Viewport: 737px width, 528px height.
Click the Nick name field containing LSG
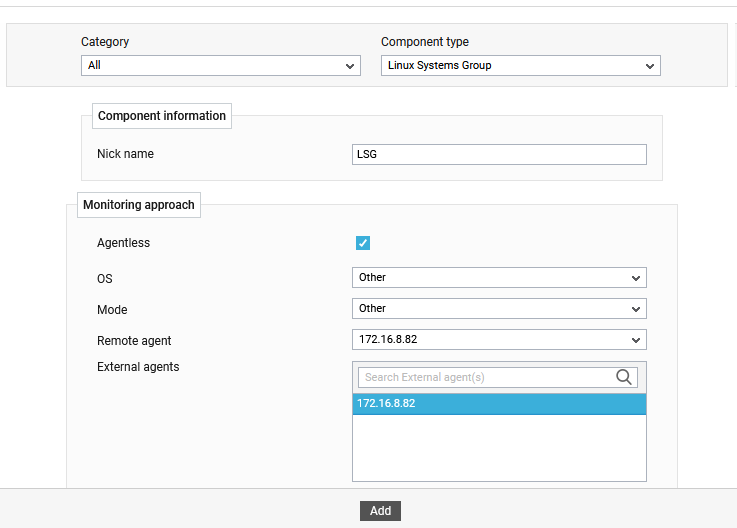point(499,154)
